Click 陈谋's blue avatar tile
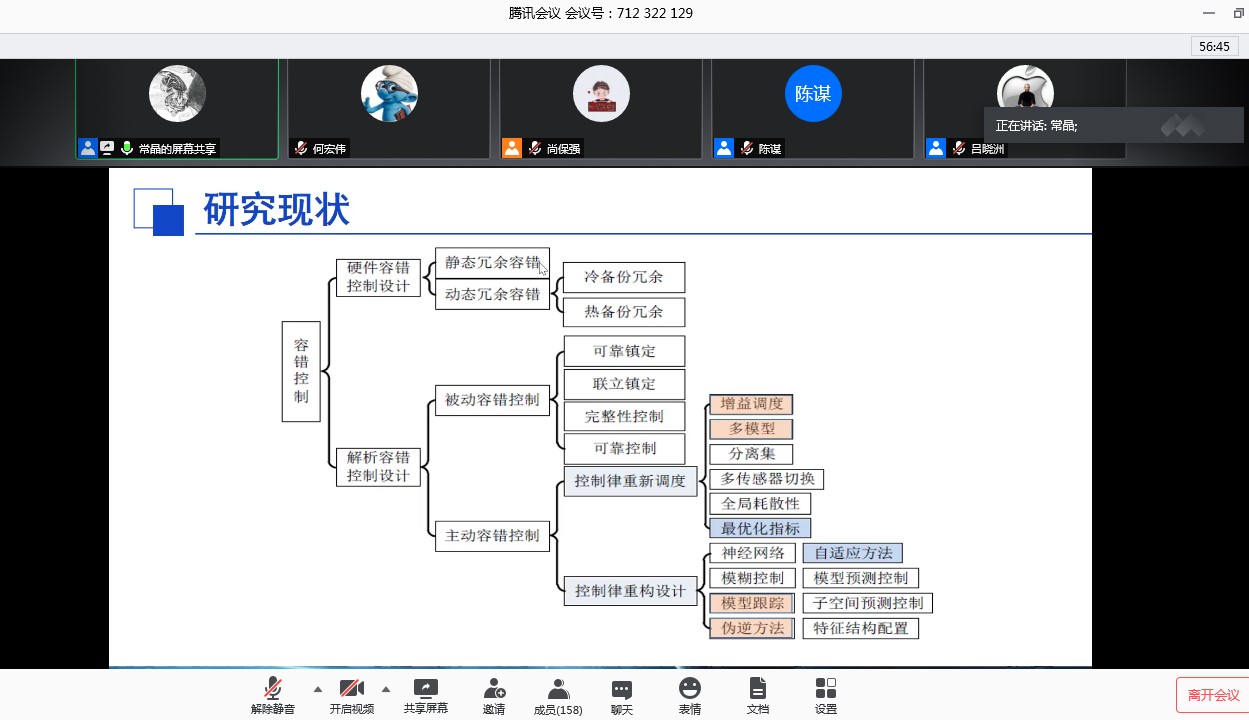The width and height of the screenshot is (1249, 720). (x=813, y=94)
